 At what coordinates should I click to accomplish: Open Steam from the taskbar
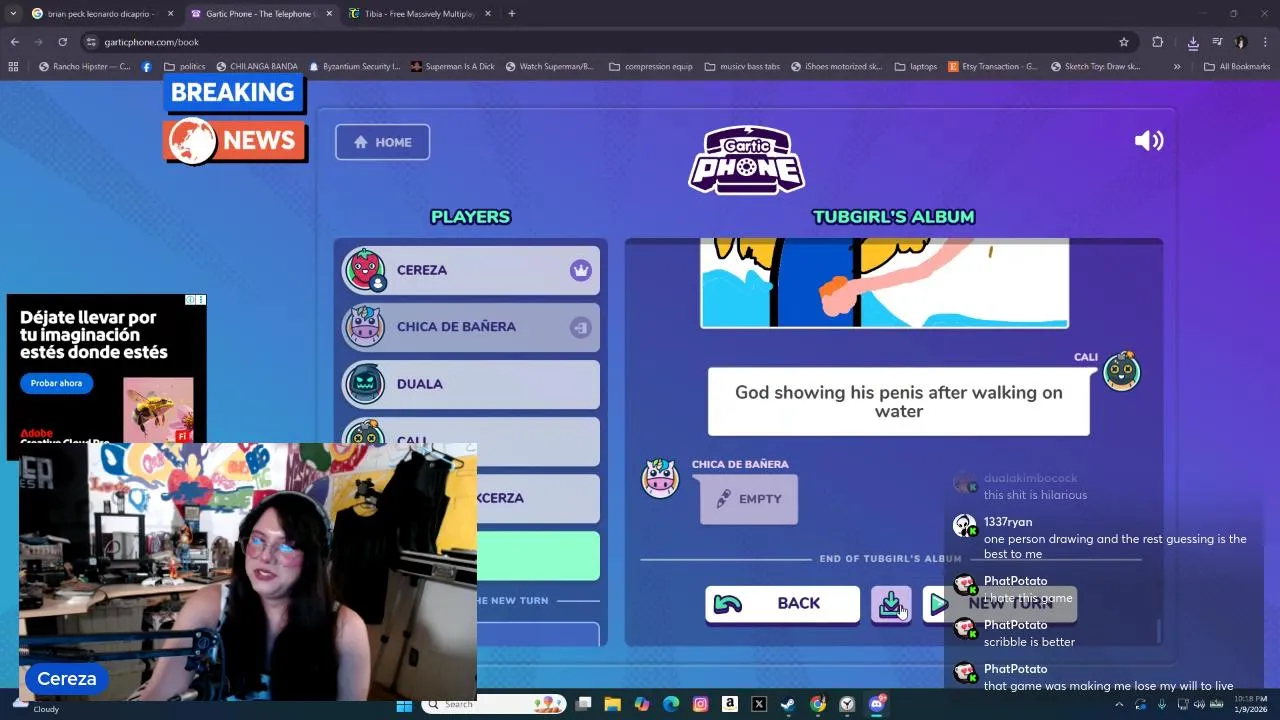click(788, 705)
